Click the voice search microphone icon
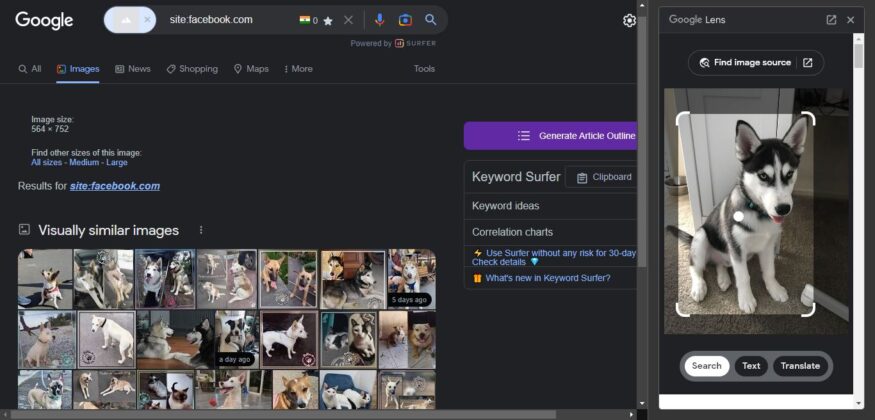 (379, 20)
